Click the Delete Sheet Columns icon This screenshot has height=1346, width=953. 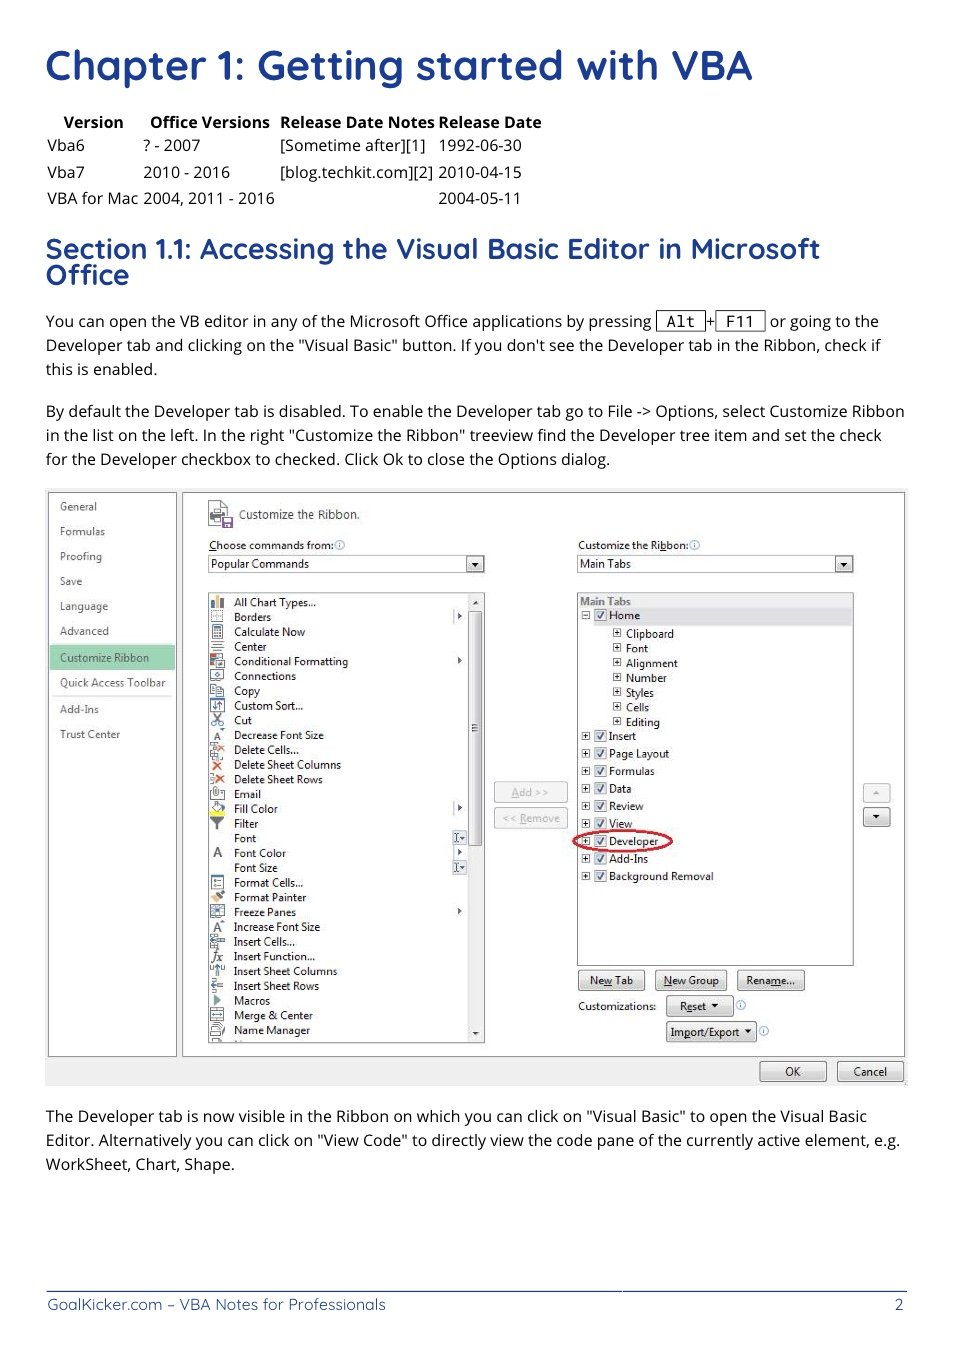[x=217, y=765]
